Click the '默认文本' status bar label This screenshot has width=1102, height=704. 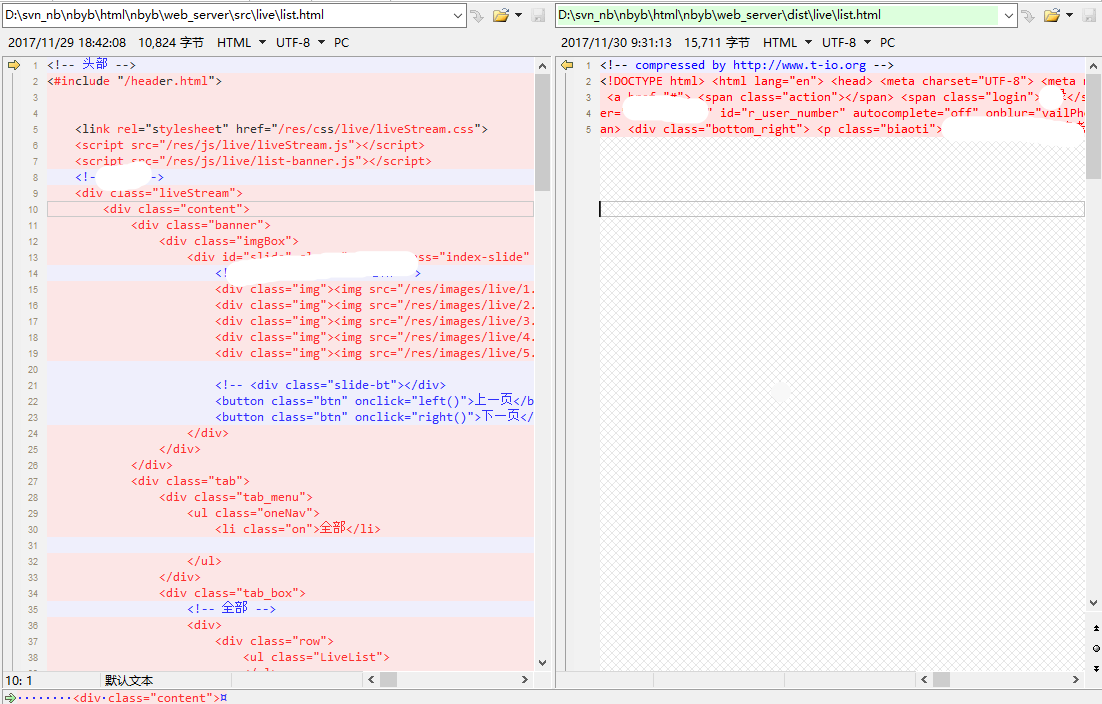(129, 680)
